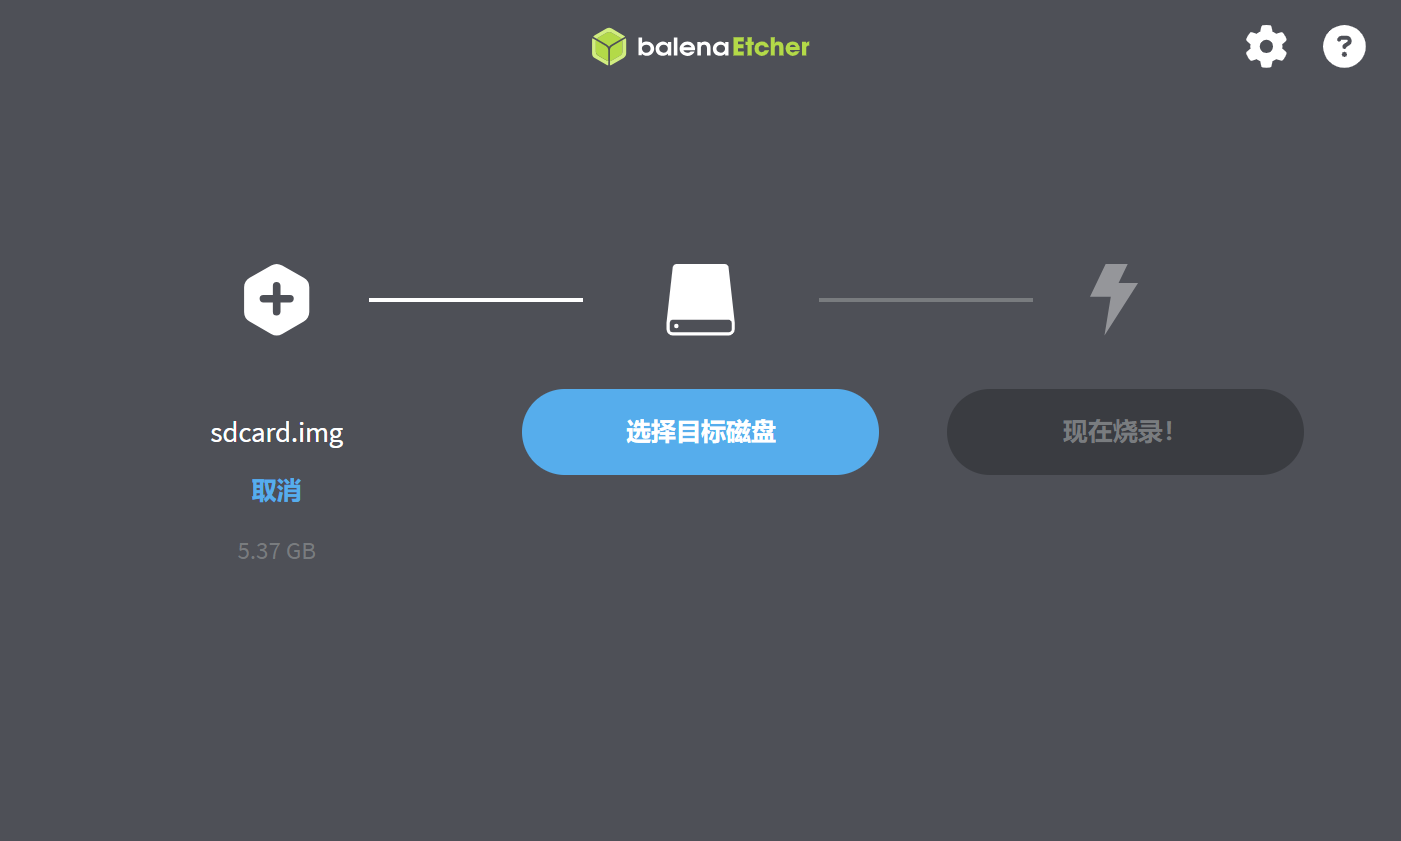The width and height of the screenshot is (1401, 841).
Task: Click the disabled 现在烧录! button
Action: [x=1125, y=432]
